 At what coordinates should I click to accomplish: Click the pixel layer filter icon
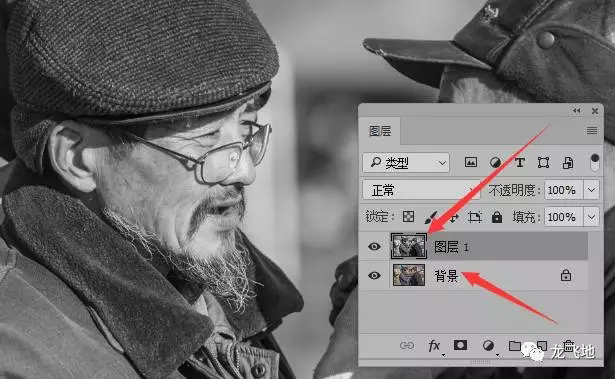coord(471,162)
